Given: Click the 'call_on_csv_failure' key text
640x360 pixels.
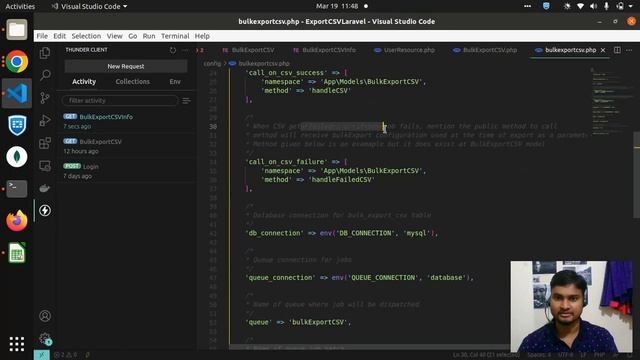Looking at the screenshot, I should pos(288,162).
